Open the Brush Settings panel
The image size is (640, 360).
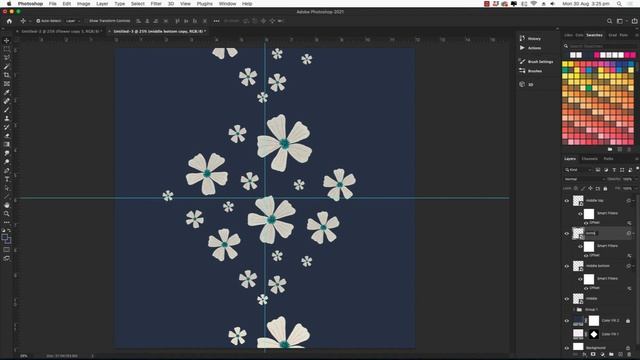536,62
